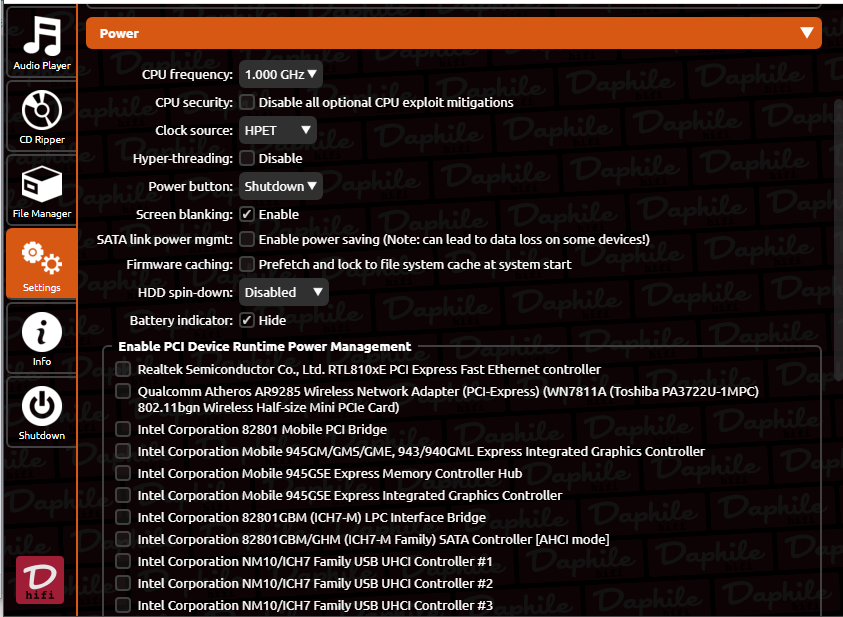The image size is (843, 617).
Task: Open the Power button action dropdown
Action: [x=280, y=185]
